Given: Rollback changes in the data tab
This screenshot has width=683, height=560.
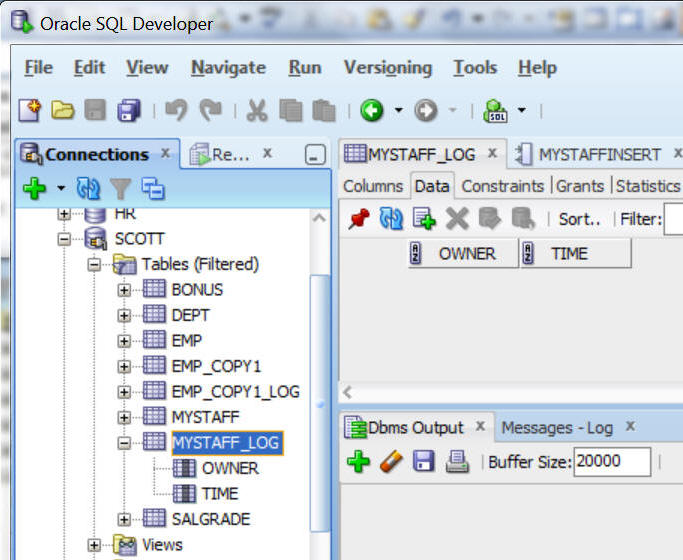Looking at the screenshot, I should point(523,219).
